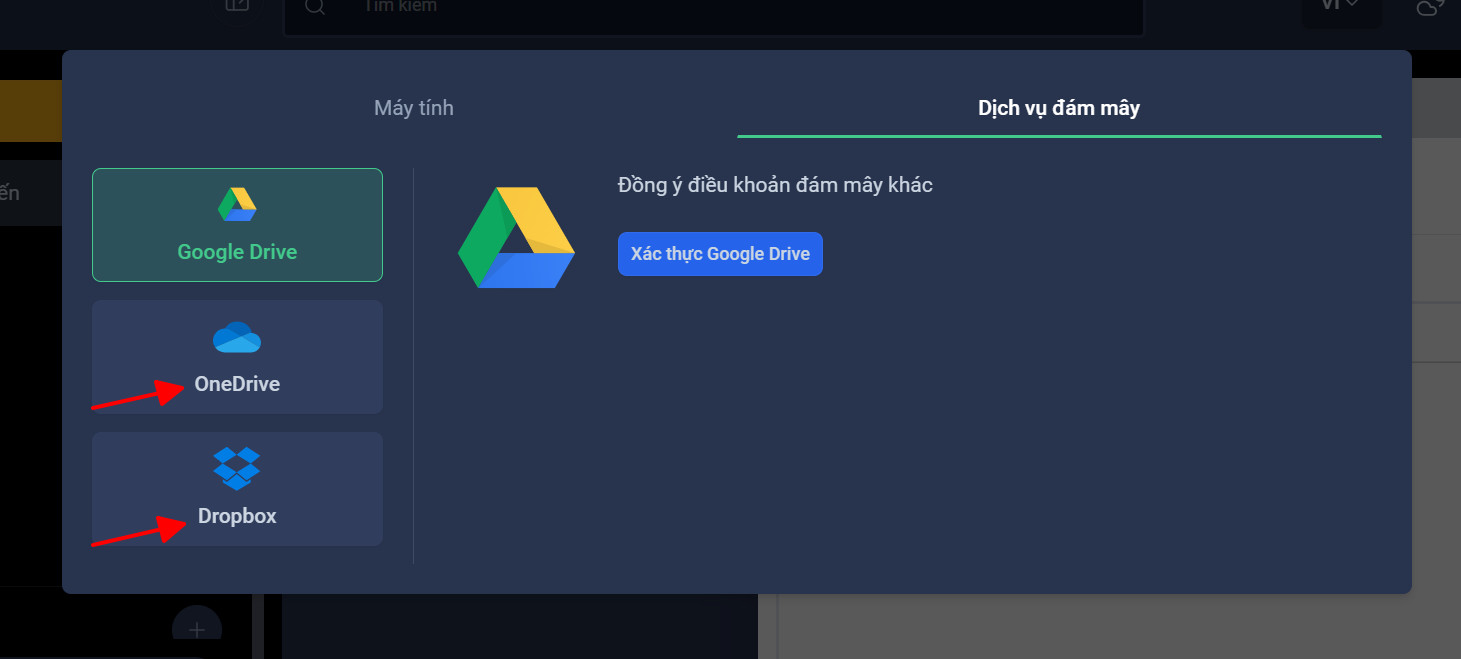Click the Dropbox box icon

[237, 468]
